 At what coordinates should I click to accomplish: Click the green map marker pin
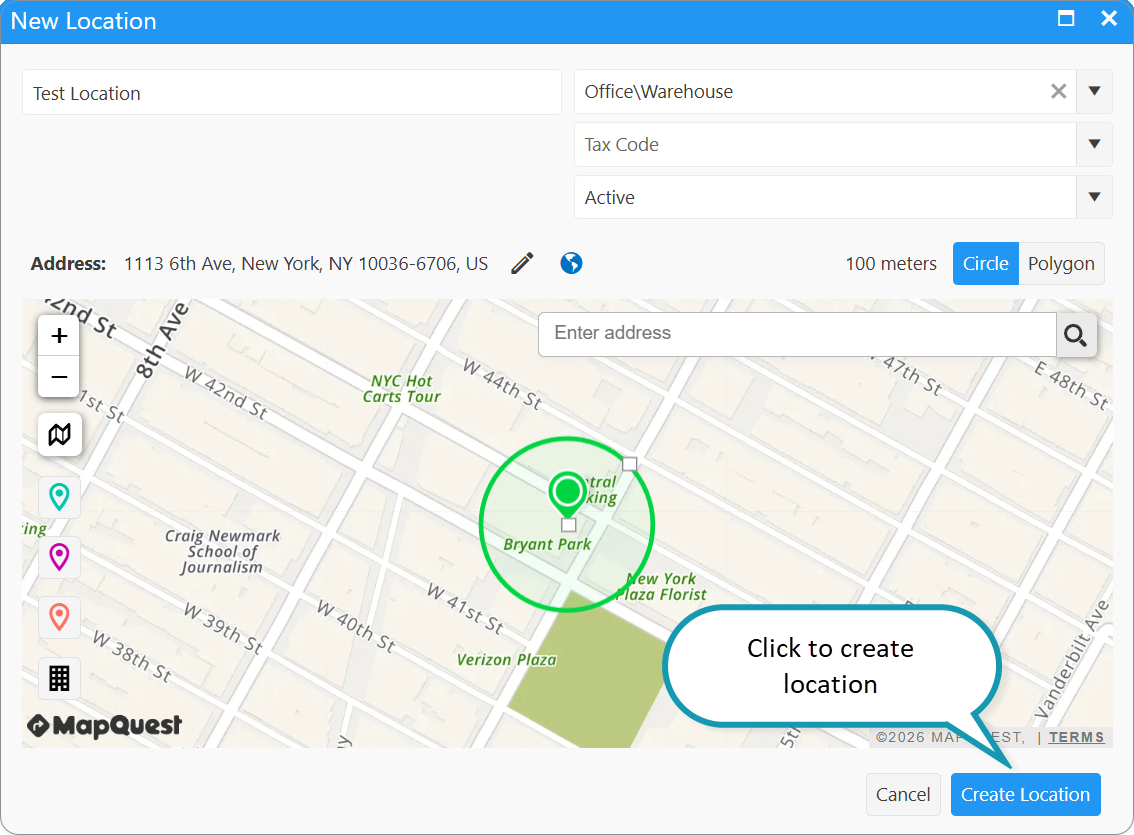(568, 494)
